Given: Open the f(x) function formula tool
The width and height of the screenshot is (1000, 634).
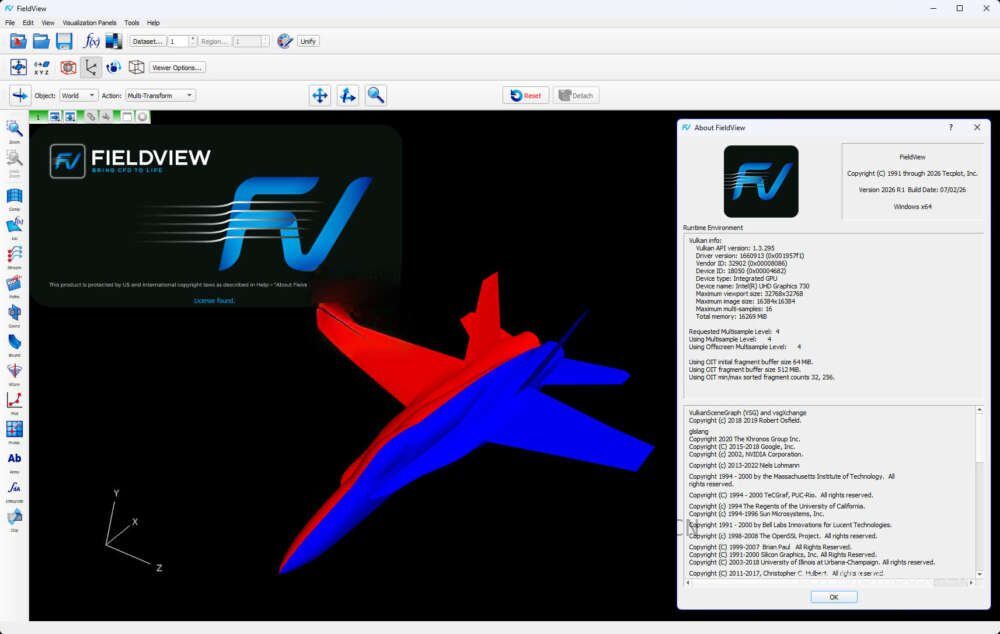Looking at the screenshot, I should tap(91, 41).
